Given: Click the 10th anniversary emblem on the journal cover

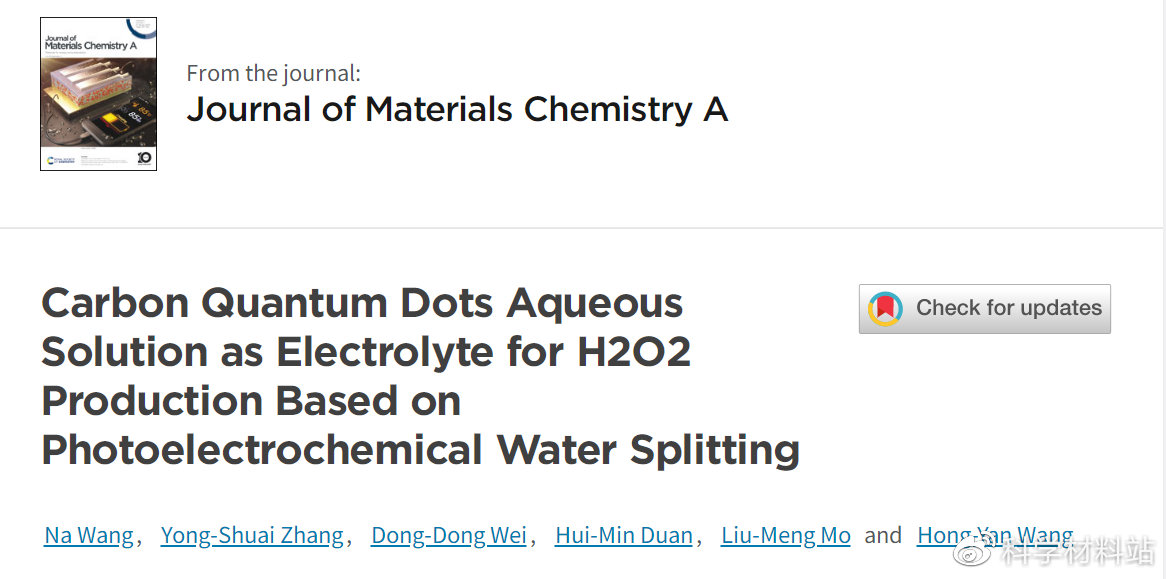Looking at the screenshot, I should (x=145, y=157).
